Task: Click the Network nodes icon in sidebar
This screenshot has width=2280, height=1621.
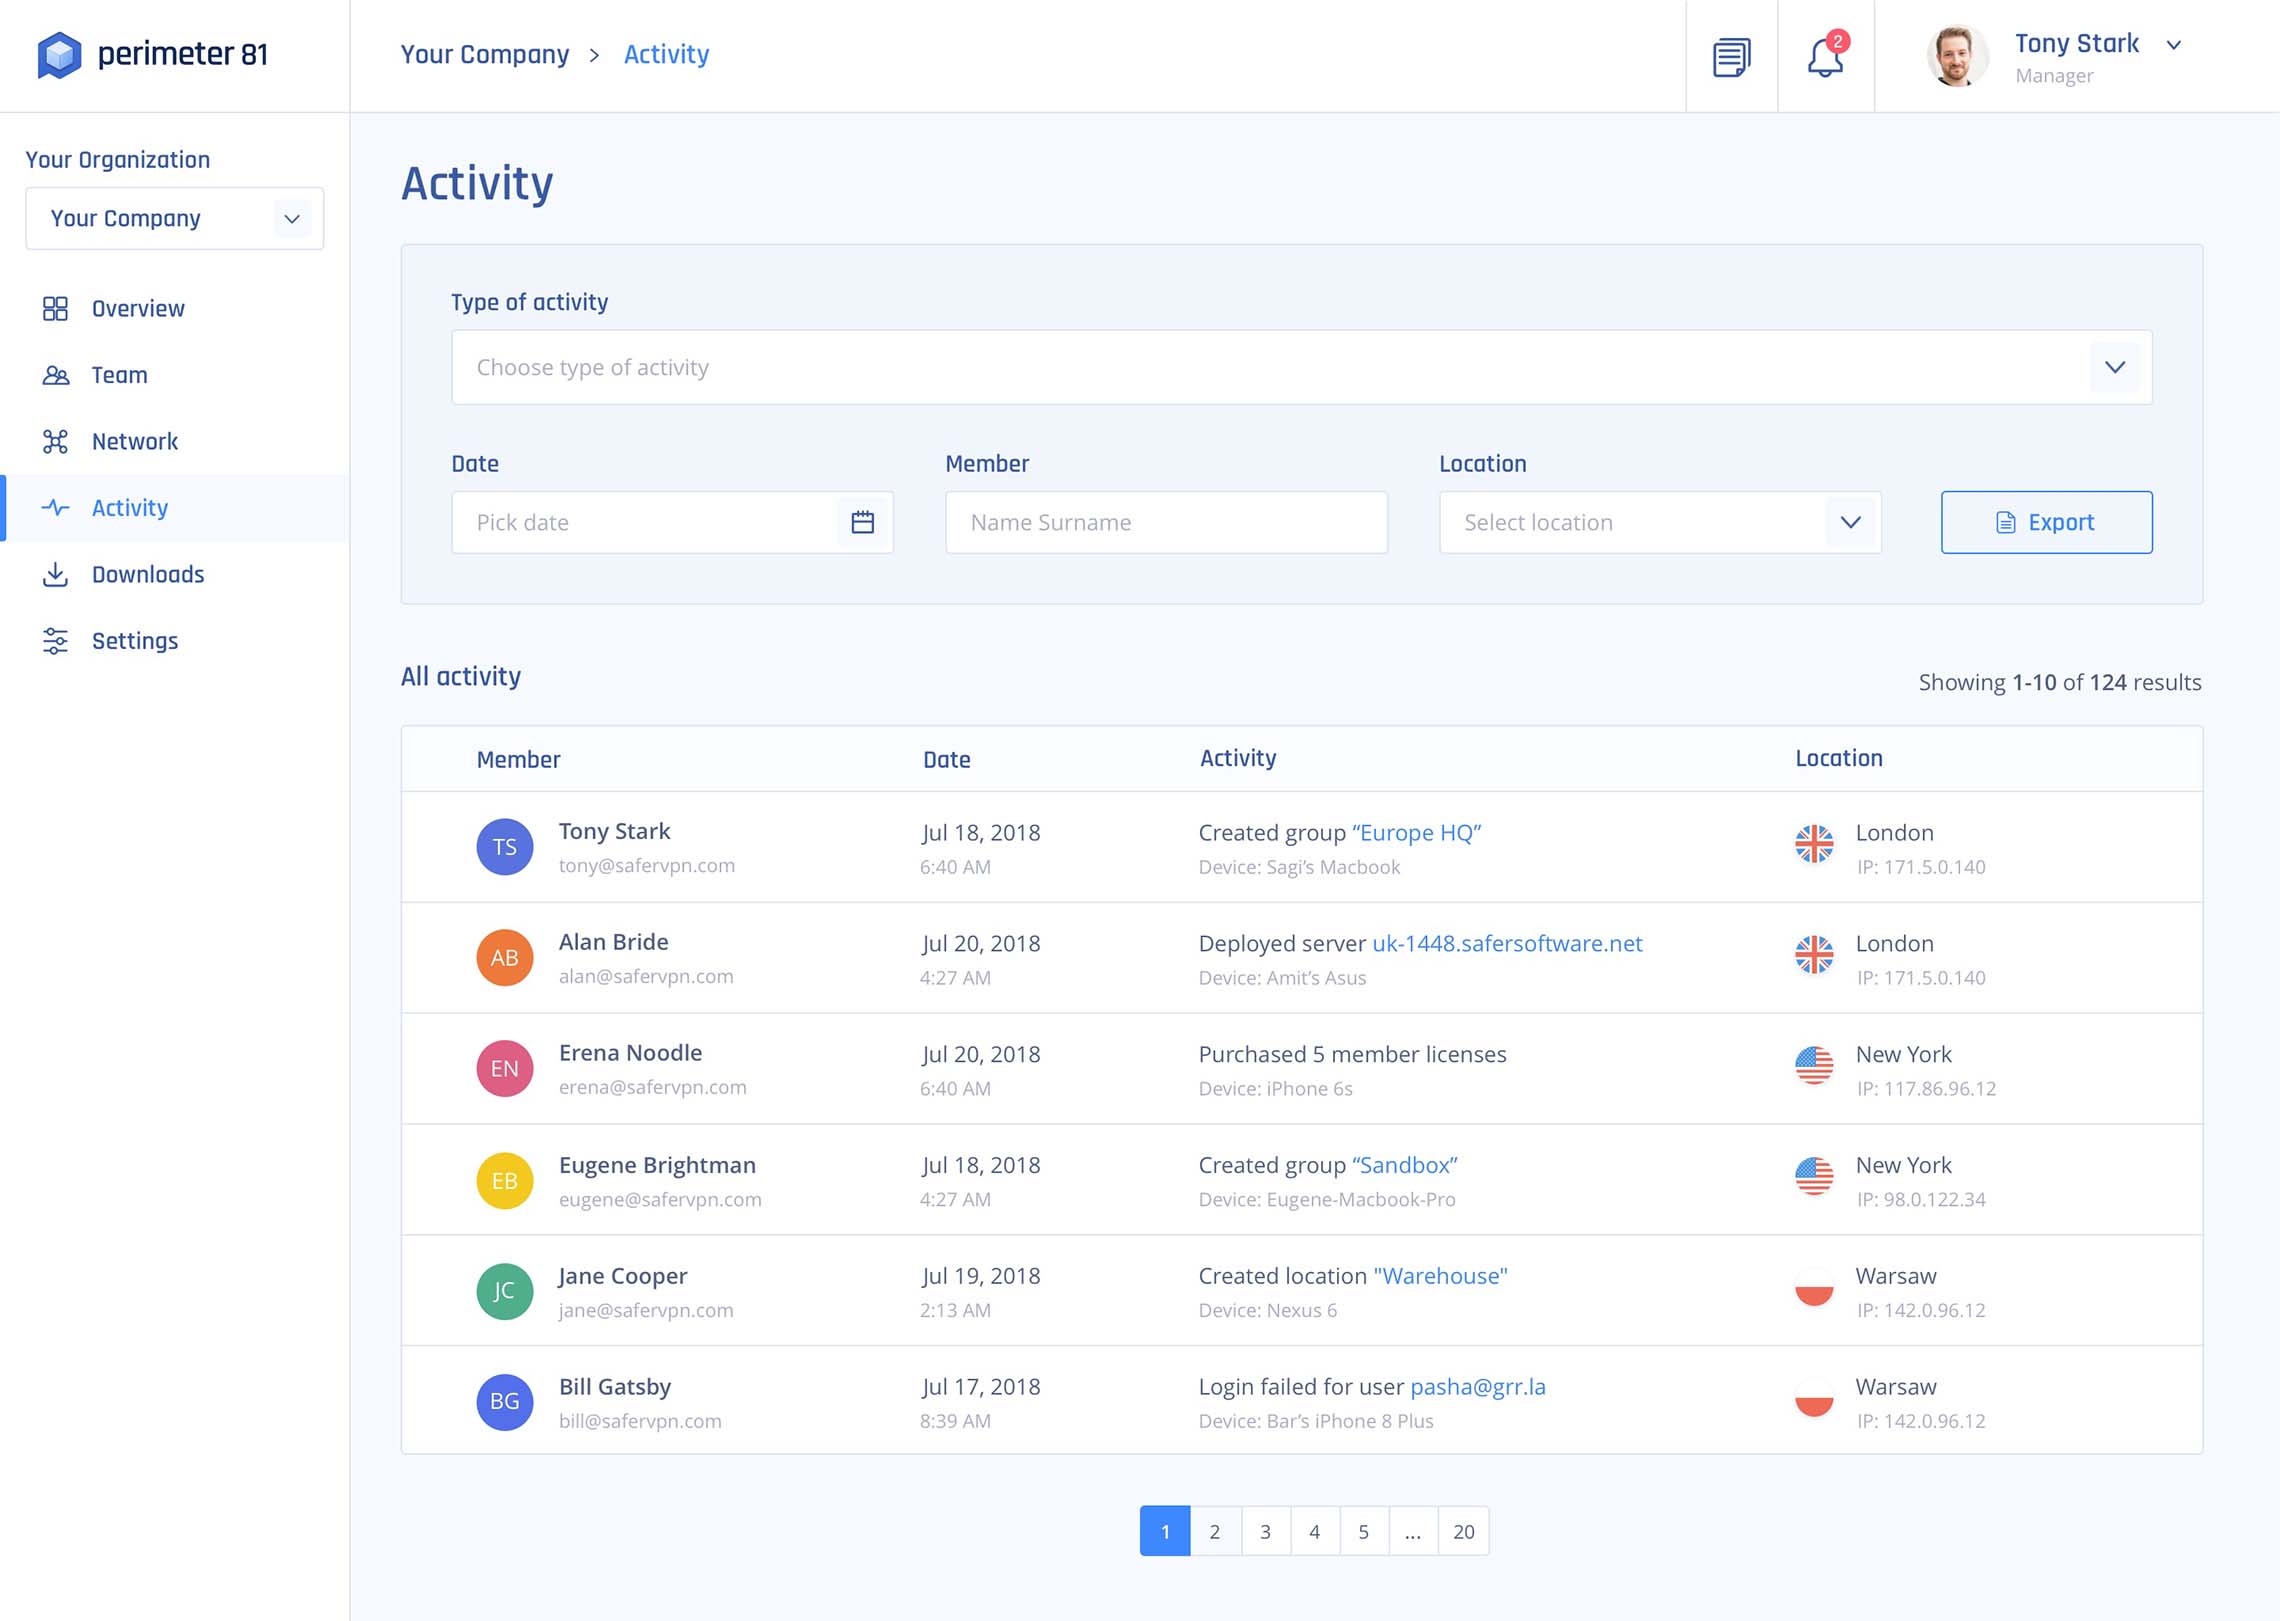Action: pyautogui.click(x=56, y=442)
